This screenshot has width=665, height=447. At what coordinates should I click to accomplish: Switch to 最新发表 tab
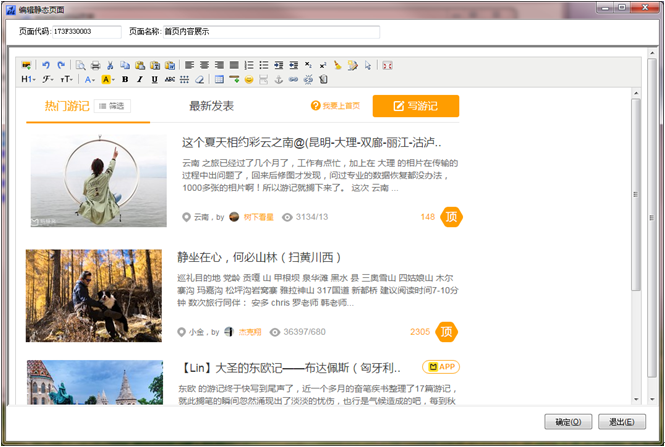click(212, 106)
